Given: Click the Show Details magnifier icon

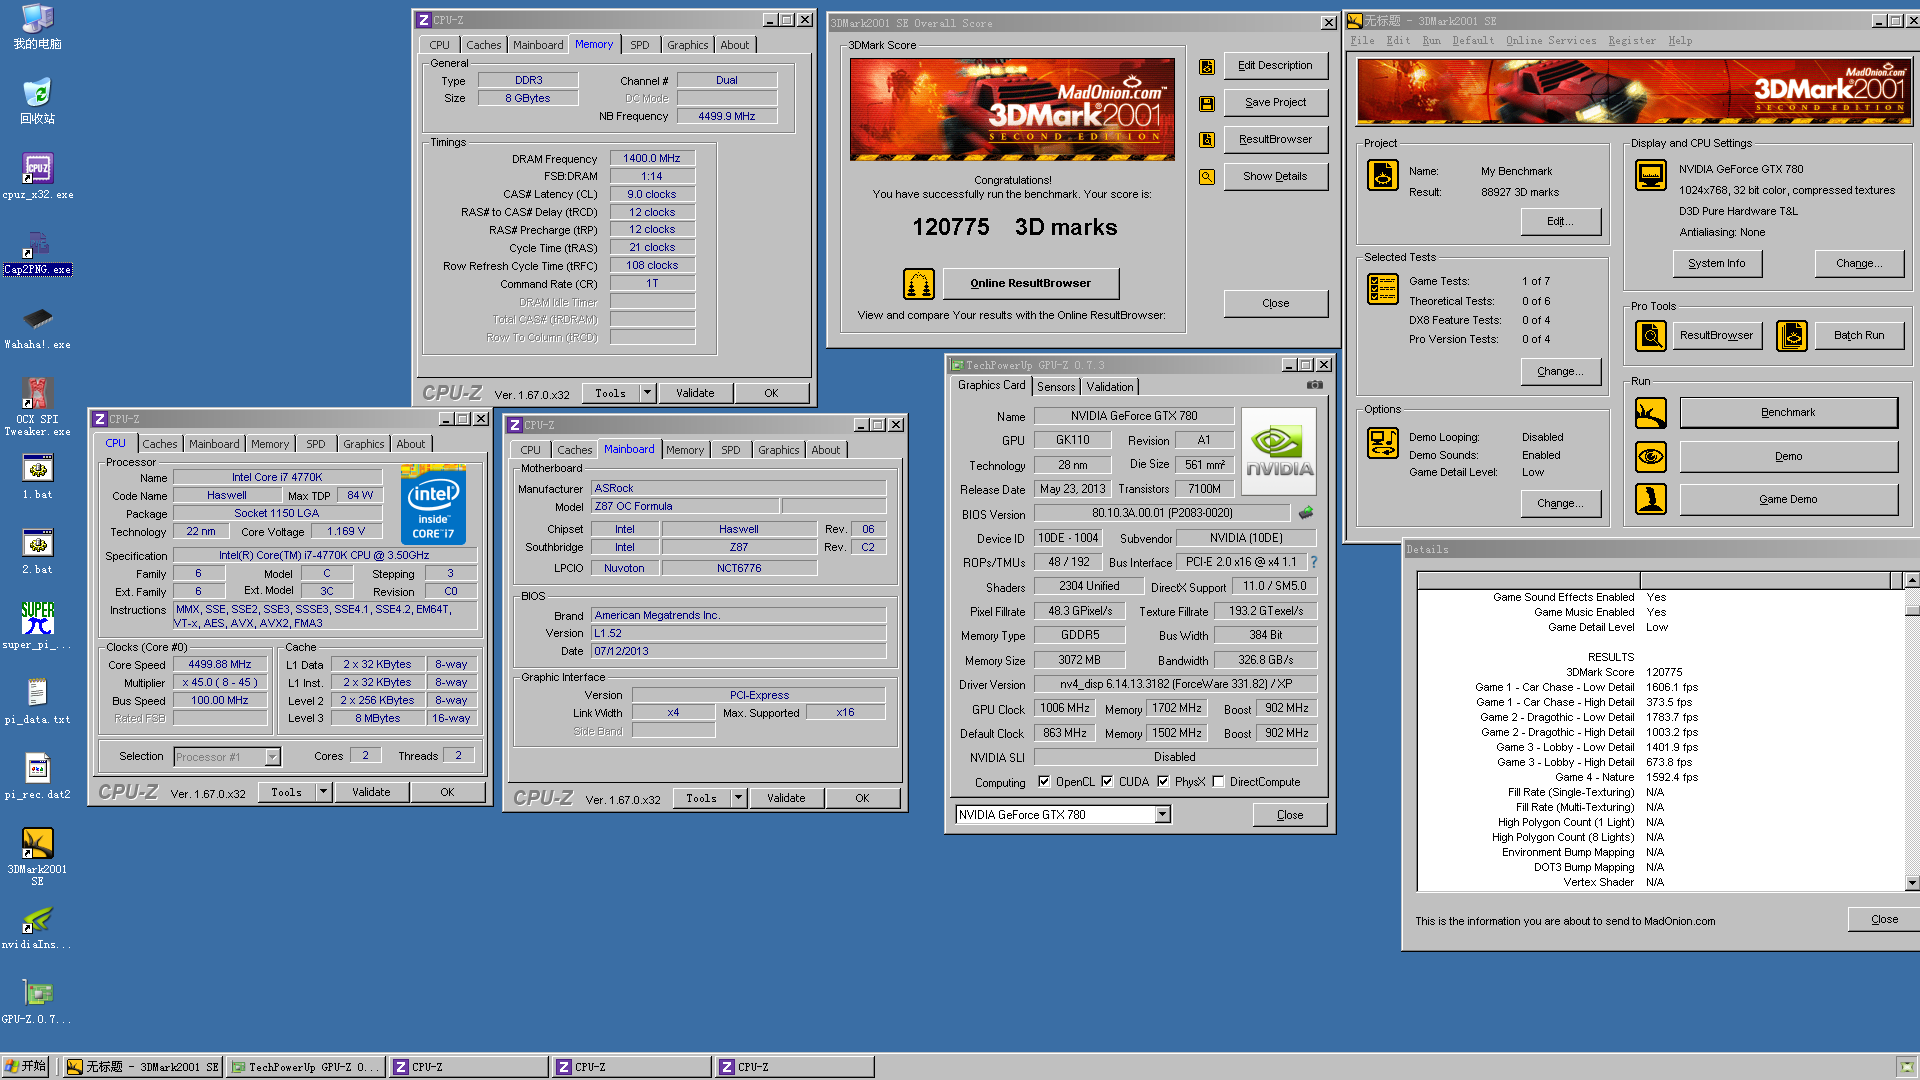Looking at the screenshot, I should point(1207,177).
